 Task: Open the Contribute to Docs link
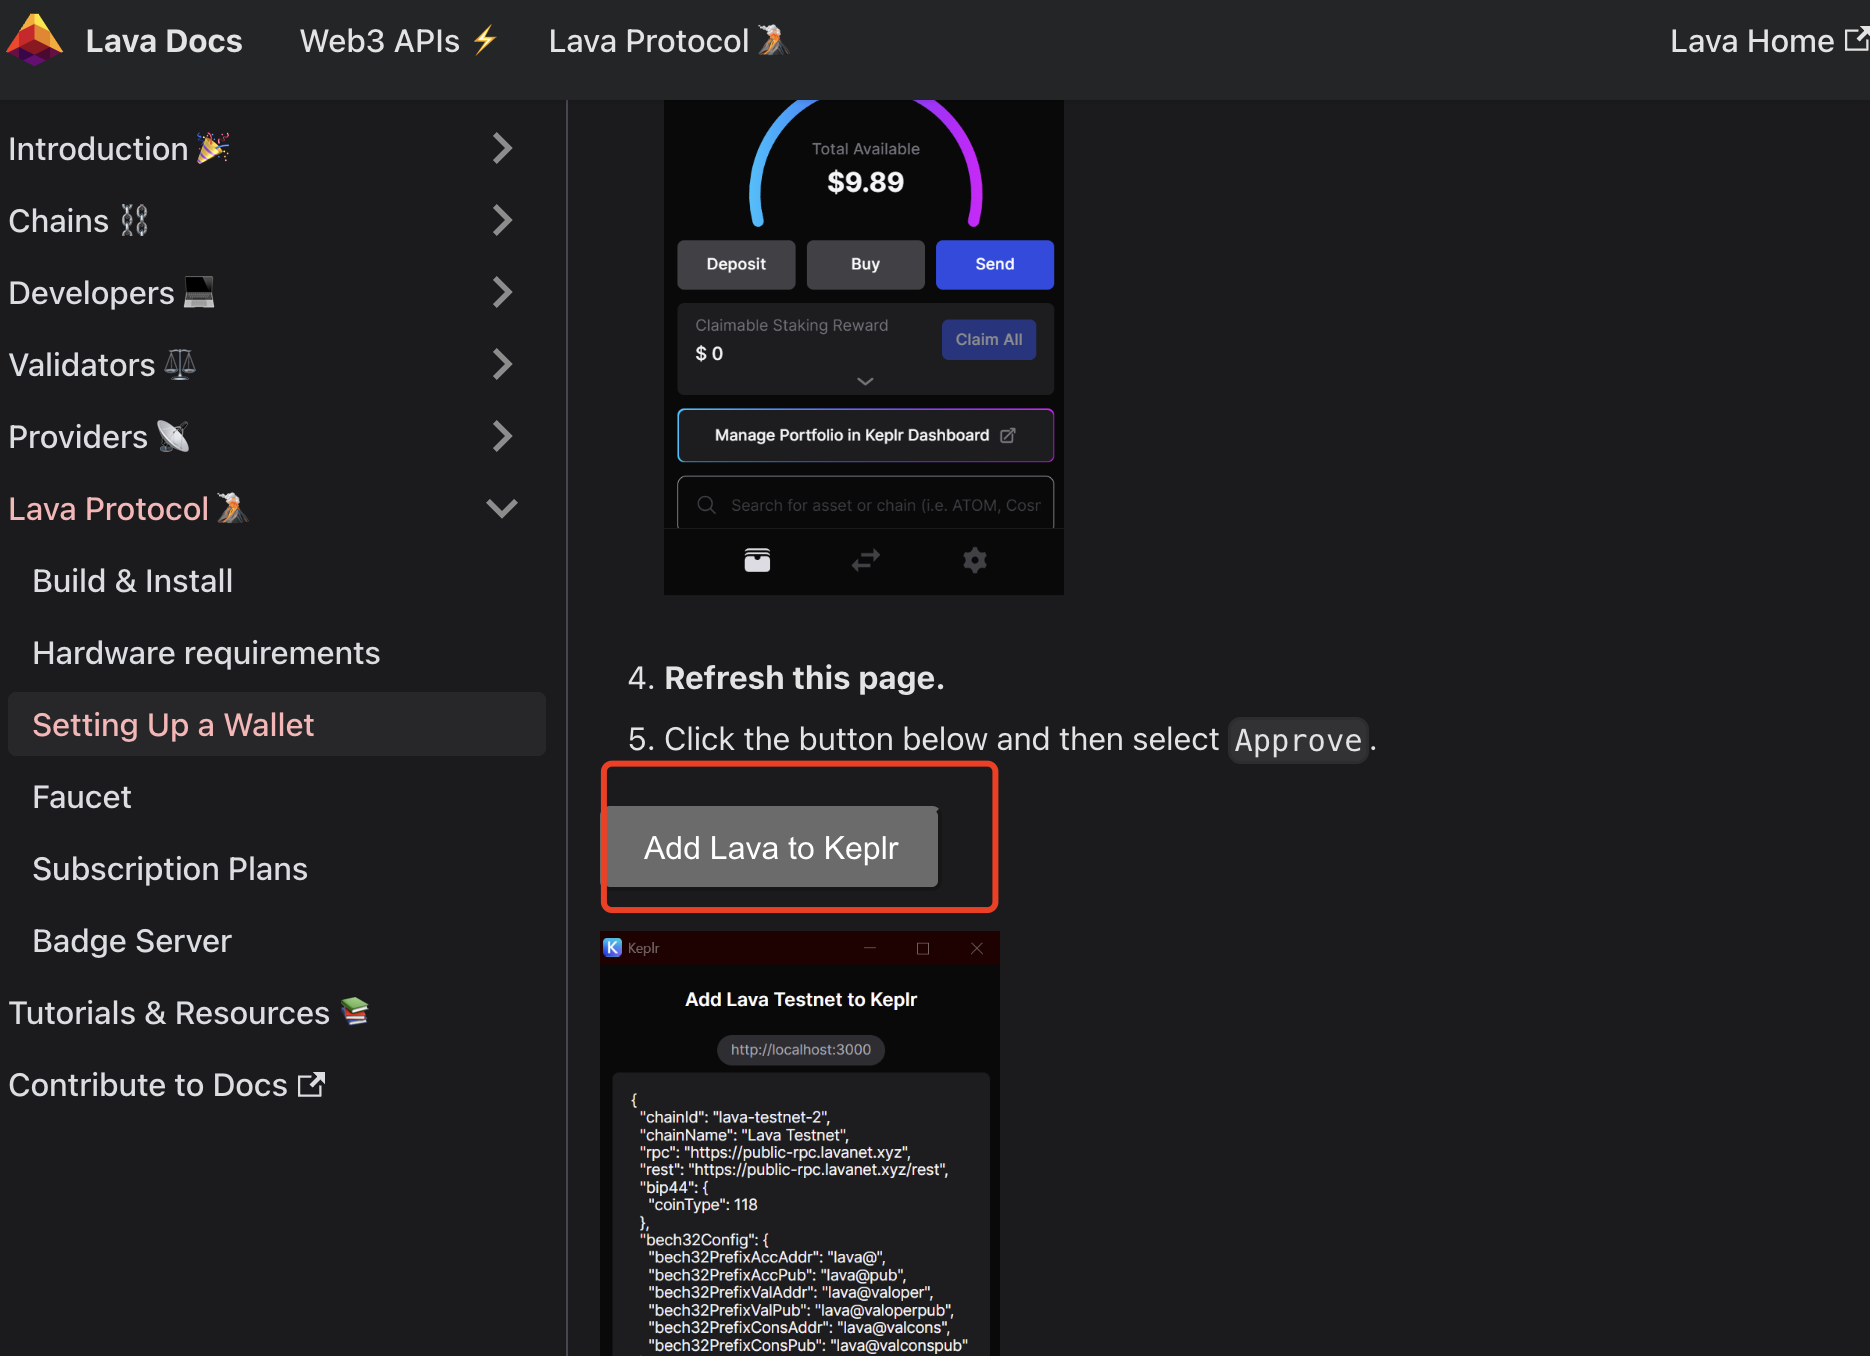[x=167, y=1085]
